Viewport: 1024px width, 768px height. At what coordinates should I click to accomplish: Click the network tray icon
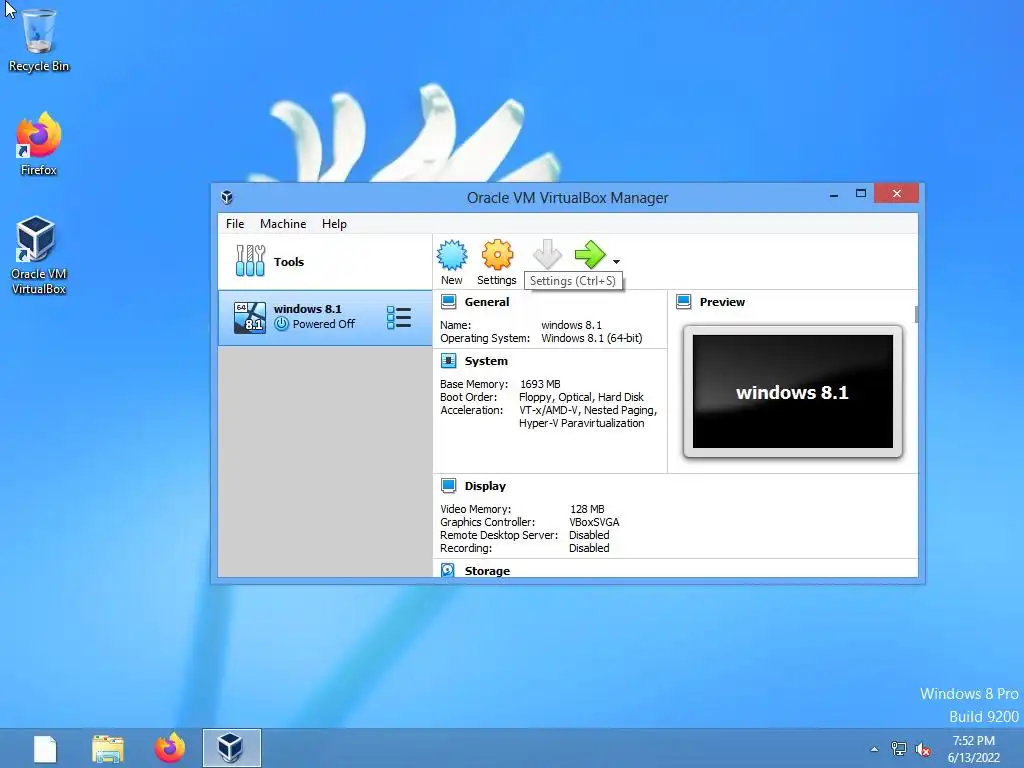point(899,749)
